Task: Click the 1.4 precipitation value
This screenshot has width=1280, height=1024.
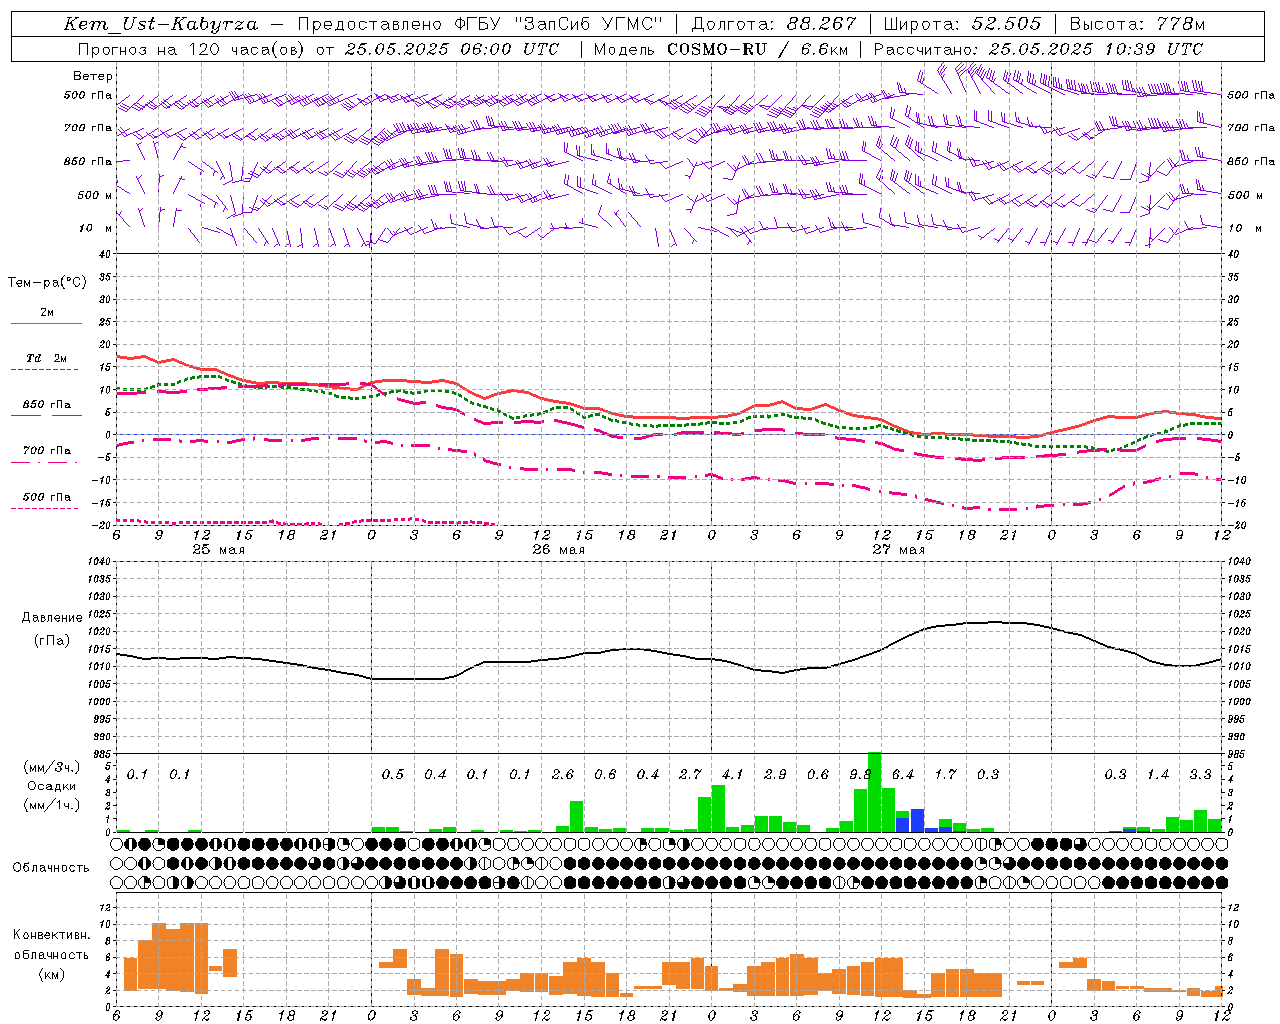Action: [1158, 775]
